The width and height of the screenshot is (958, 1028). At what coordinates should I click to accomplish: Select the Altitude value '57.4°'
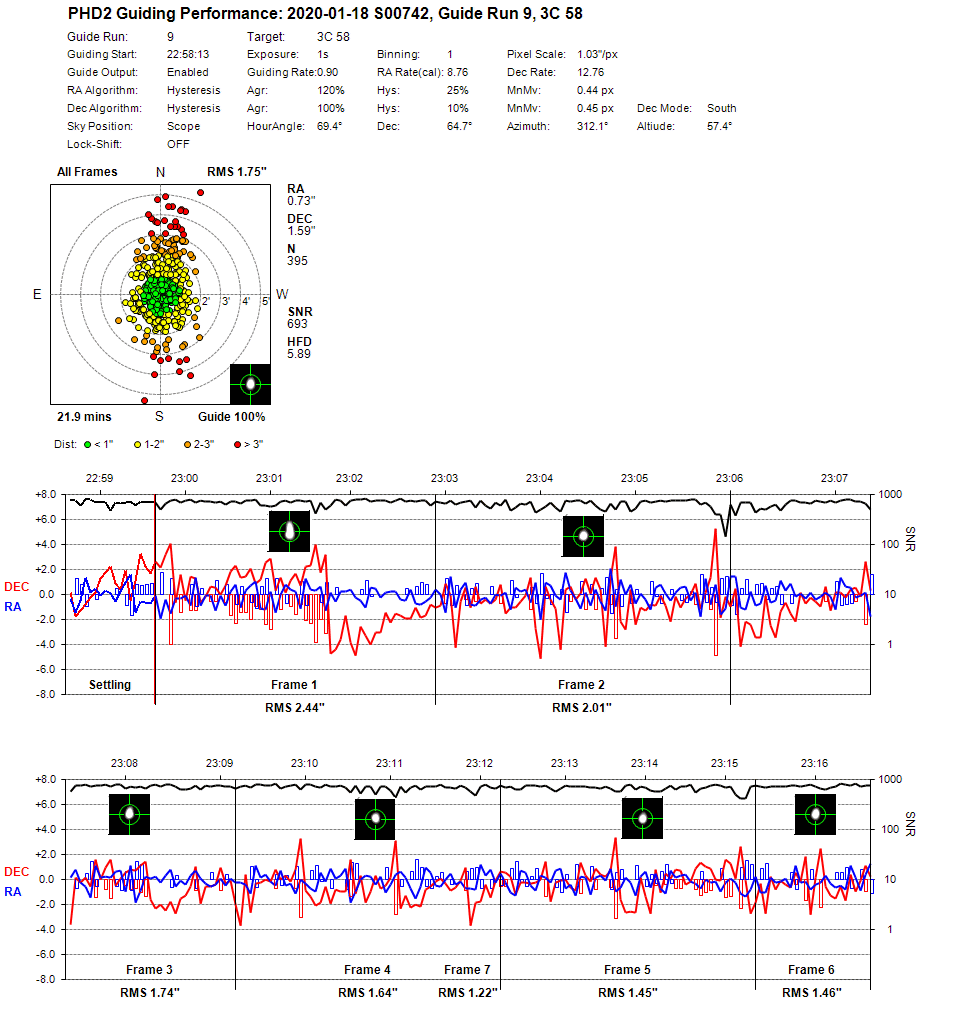pos(719,127)
